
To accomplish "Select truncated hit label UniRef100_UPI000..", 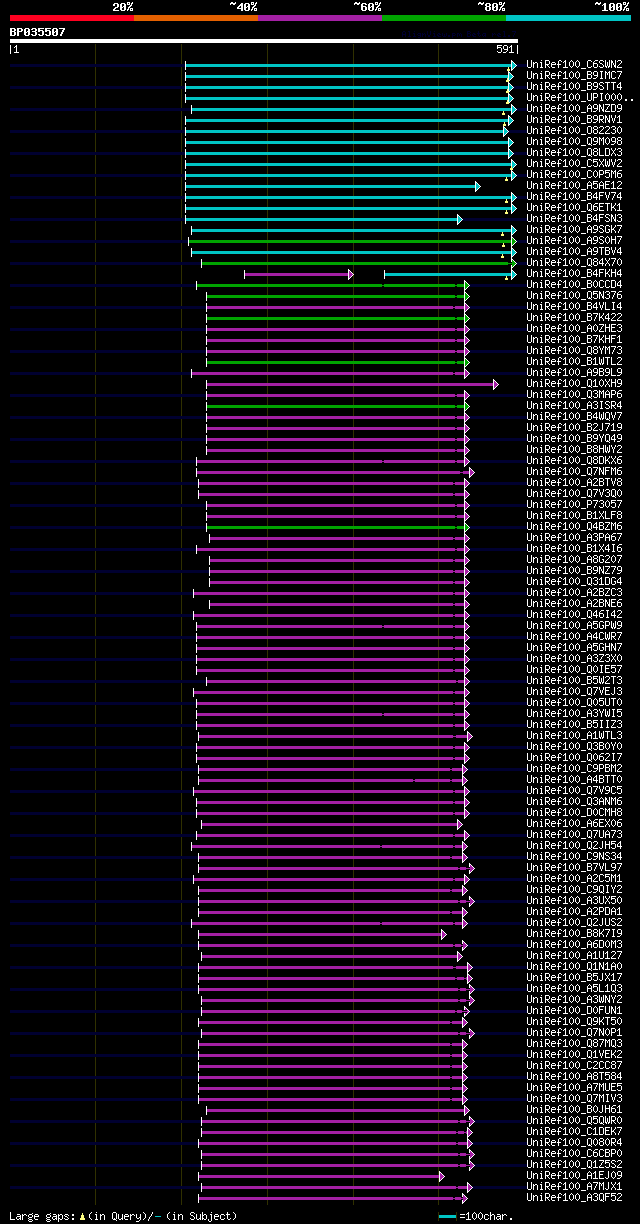I will point(580,97).
